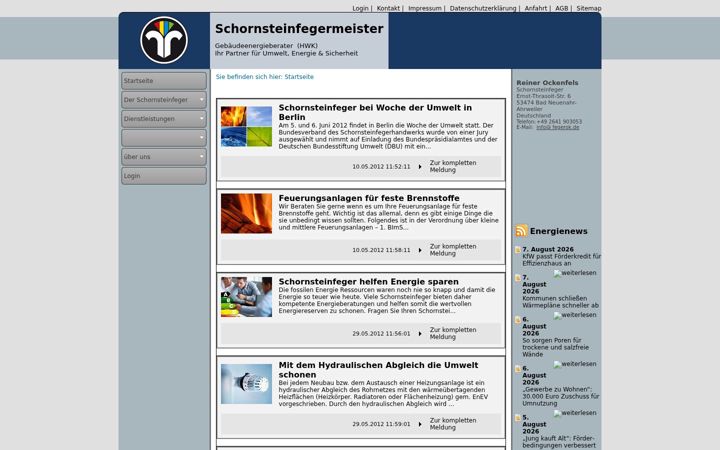Click the arrow icon beside 10.05.2012 11:58:11
Screen dimensions: 720x450
420,250
